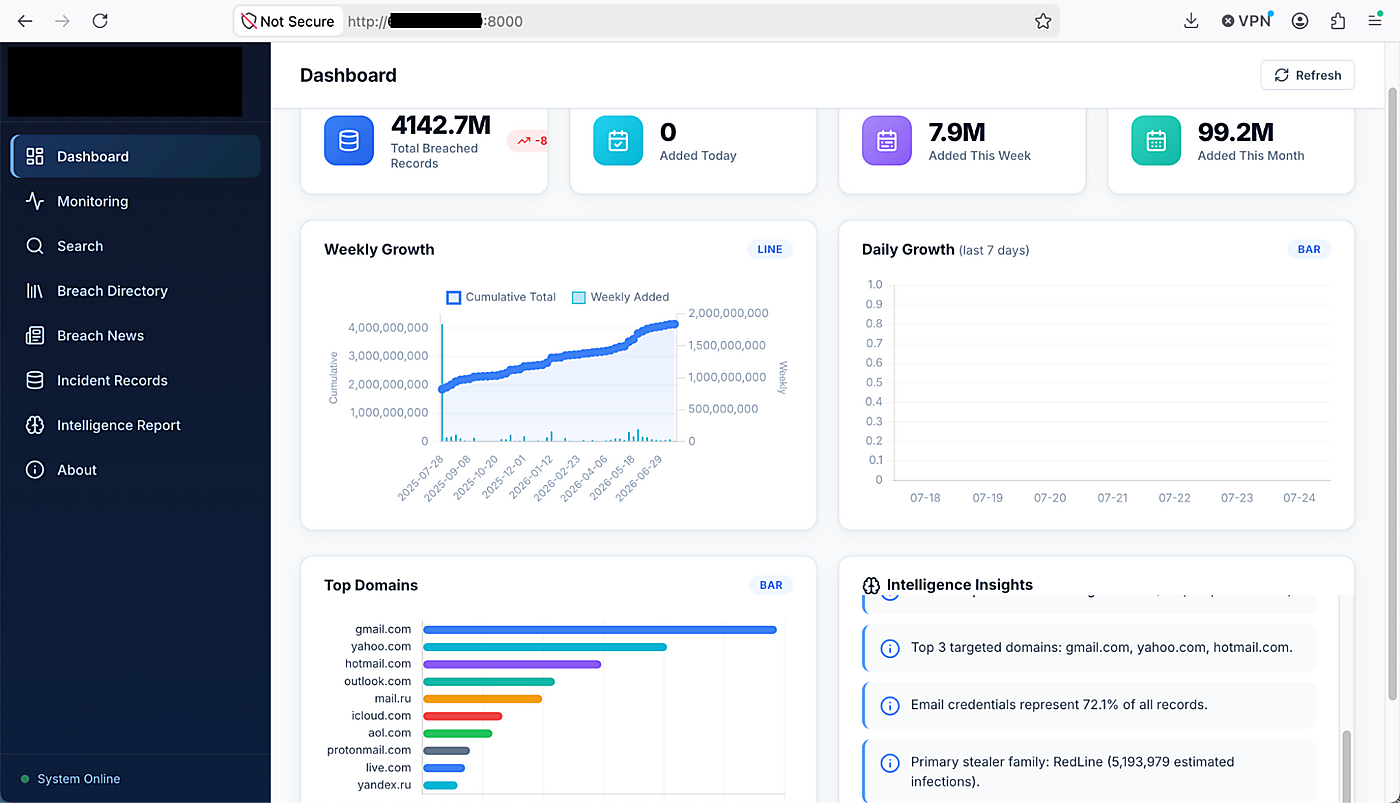This screenshot has height=803, width=1400.
Task: Toggle the Cumulative Total legend box
Action: click(x=453, y=297)
